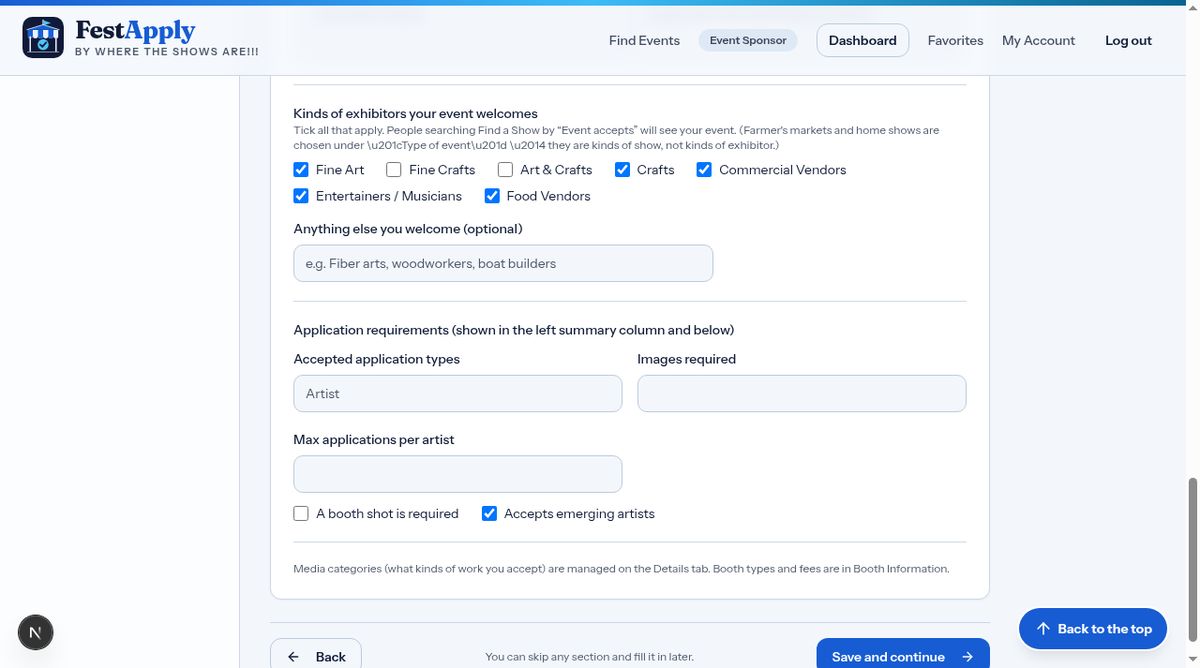Click Back to the top button
1200x668 pixels.
point(1093,629)
